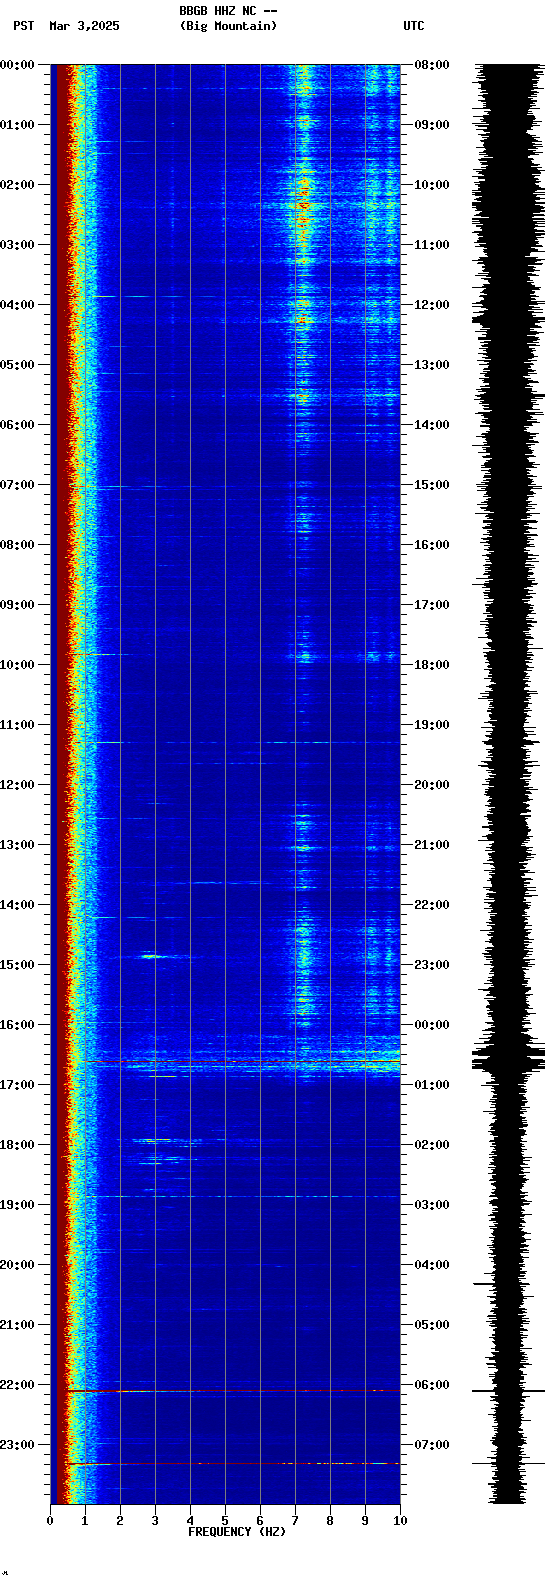Click the station title 'BBGB HHZ NC --'

click(228, 11)
